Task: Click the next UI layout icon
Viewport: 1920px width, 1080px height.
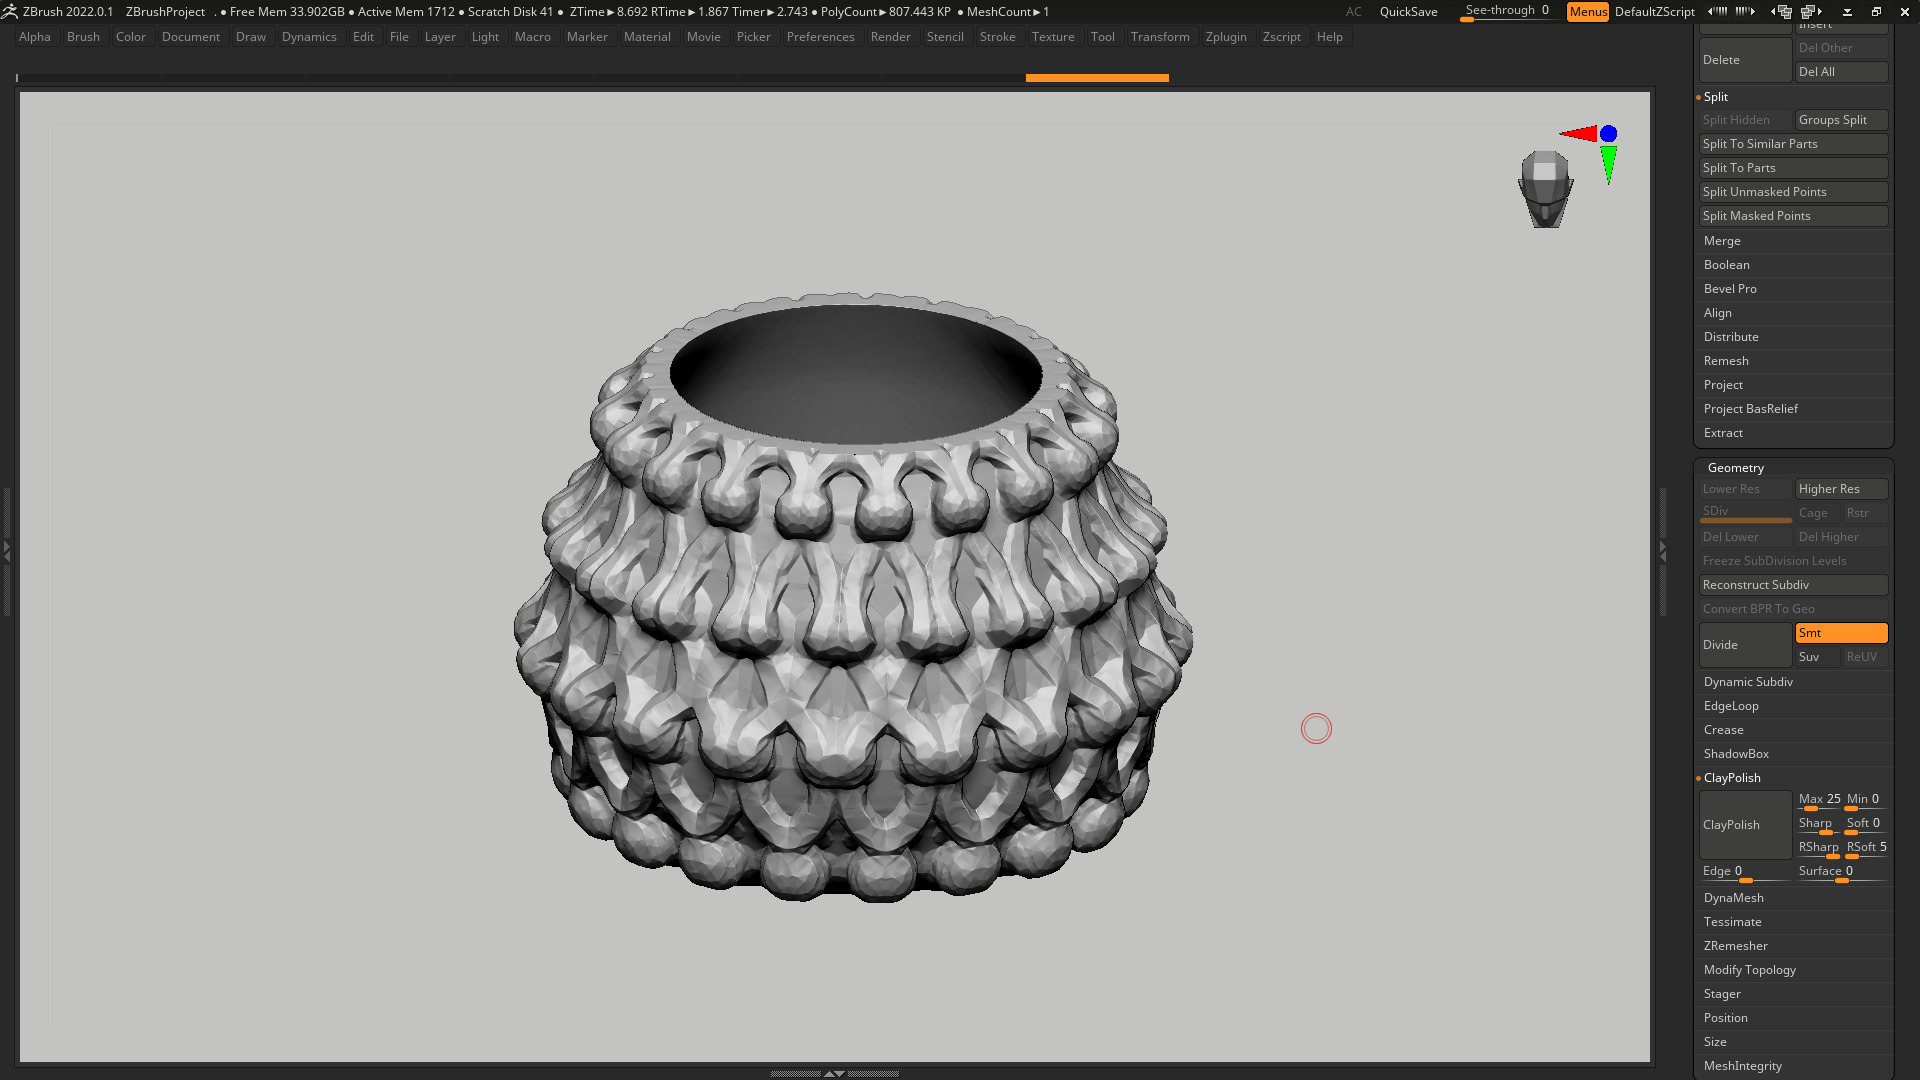Action: (x=1812, y=12)
